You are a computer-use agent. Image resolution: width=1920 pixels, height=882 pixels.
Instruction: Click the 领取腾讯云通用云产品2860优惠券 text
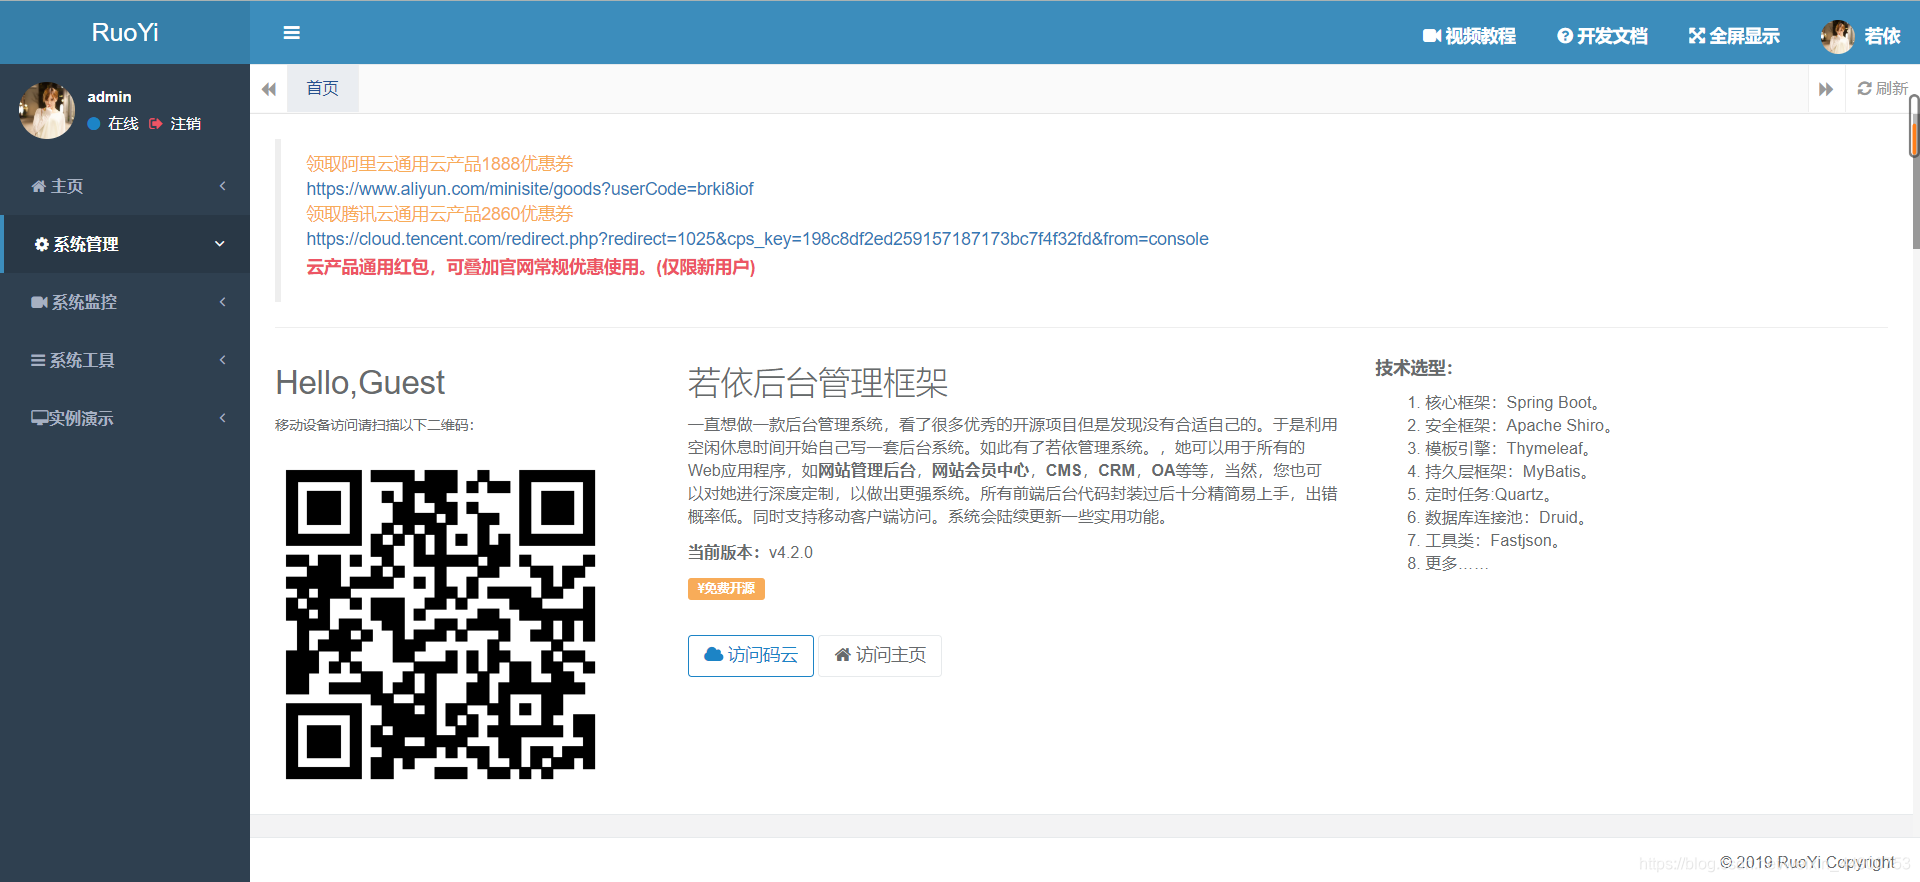click(440, 214)
